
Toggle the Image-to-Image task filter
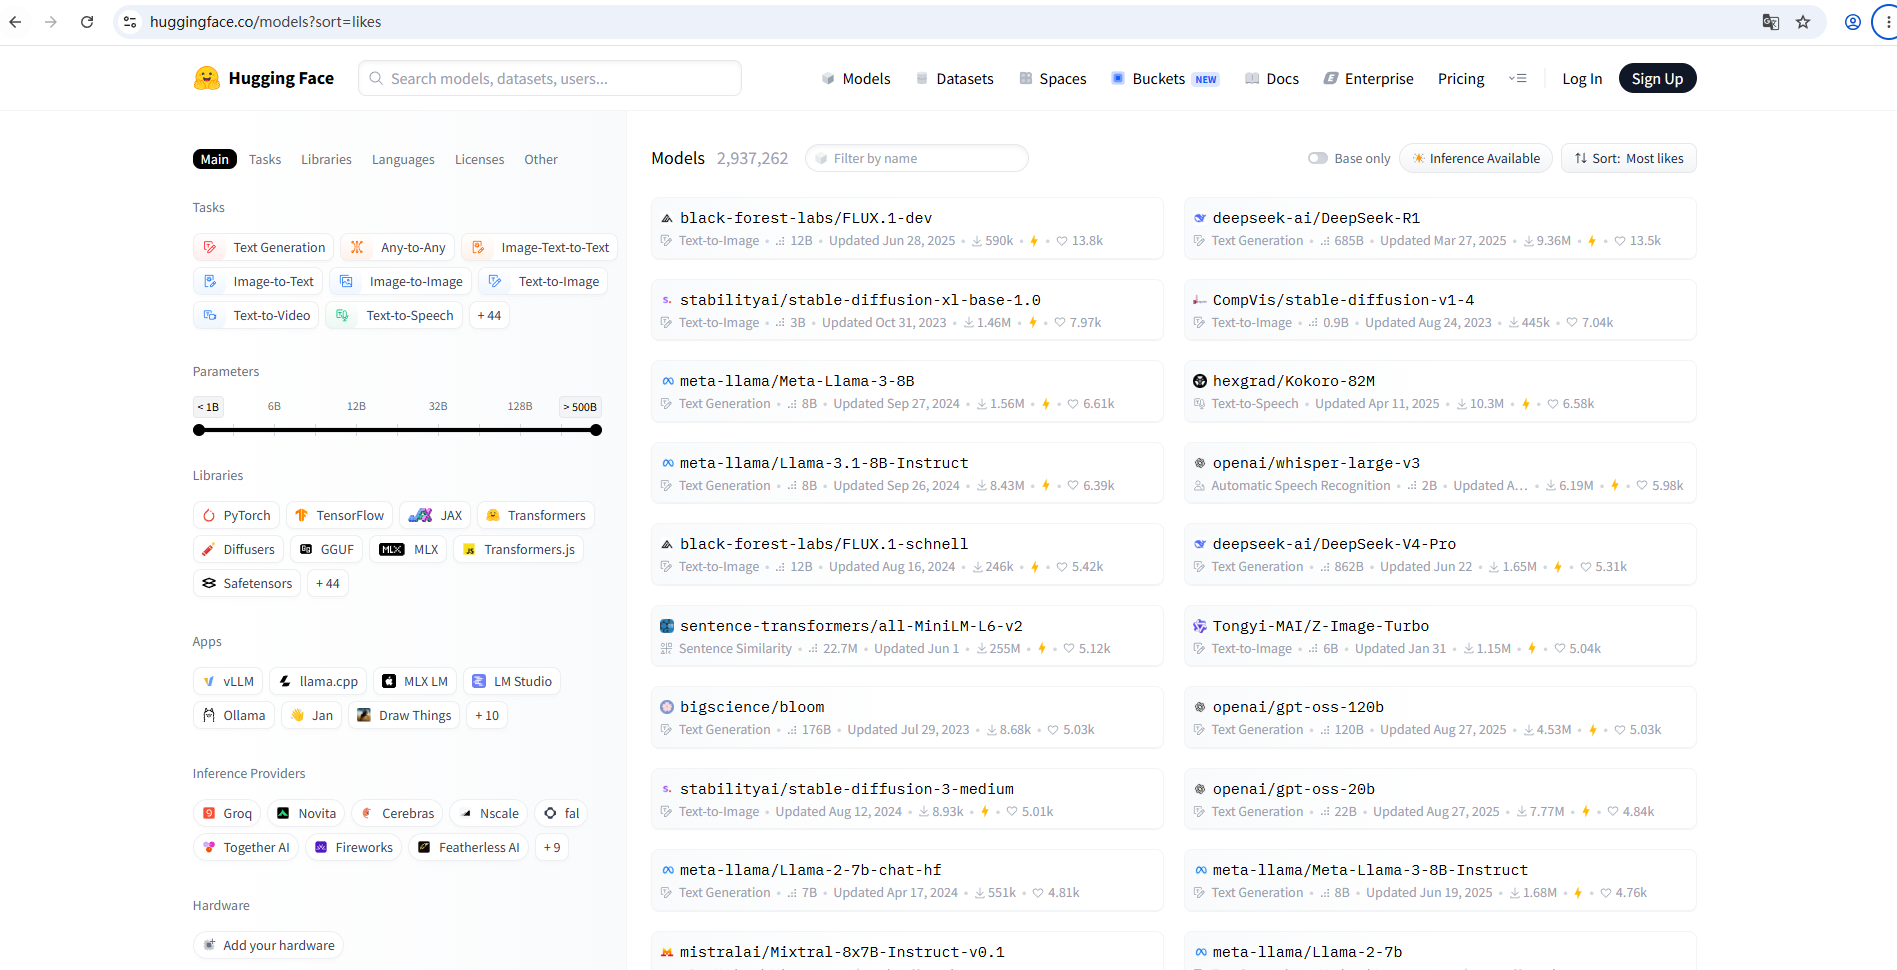401,281
